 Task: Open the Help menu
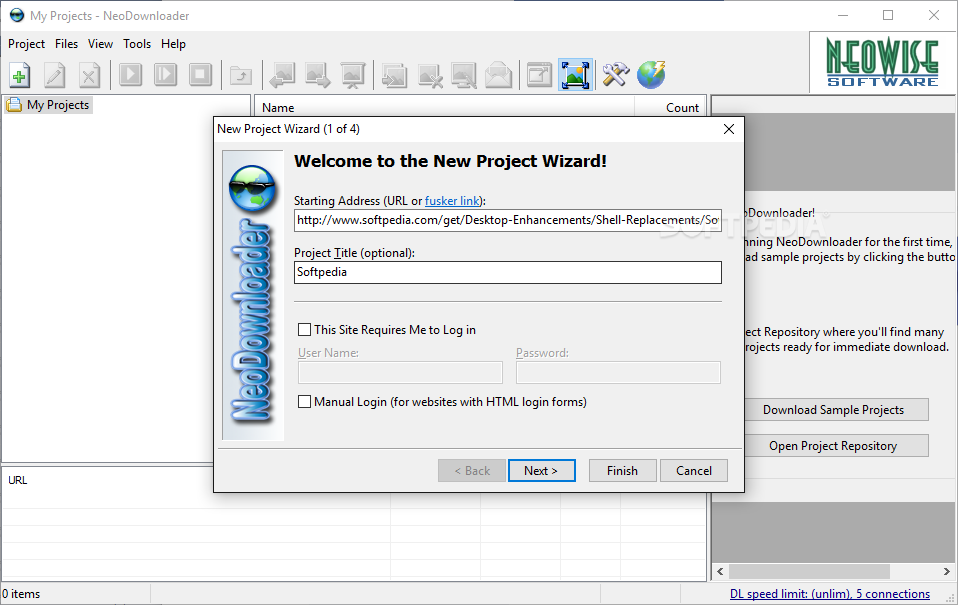point(174,44)
